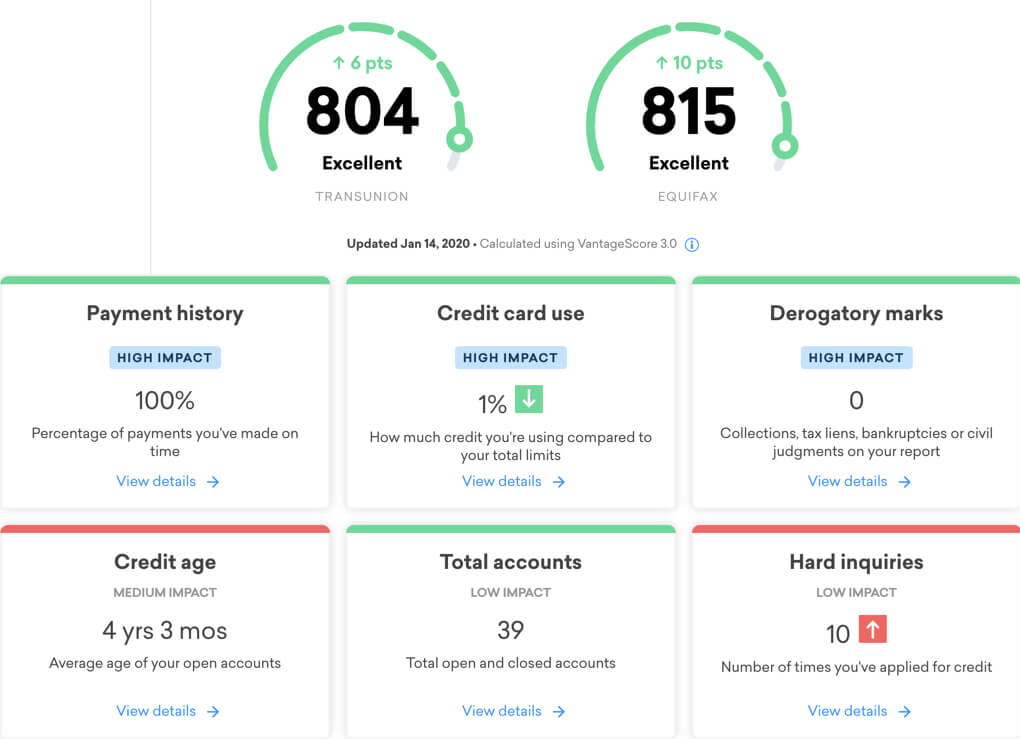Image resolution: width=1020 pixels, height=739 pixels.
Task: Click the 0 derogatory marks value
Action: coord(856,401)
